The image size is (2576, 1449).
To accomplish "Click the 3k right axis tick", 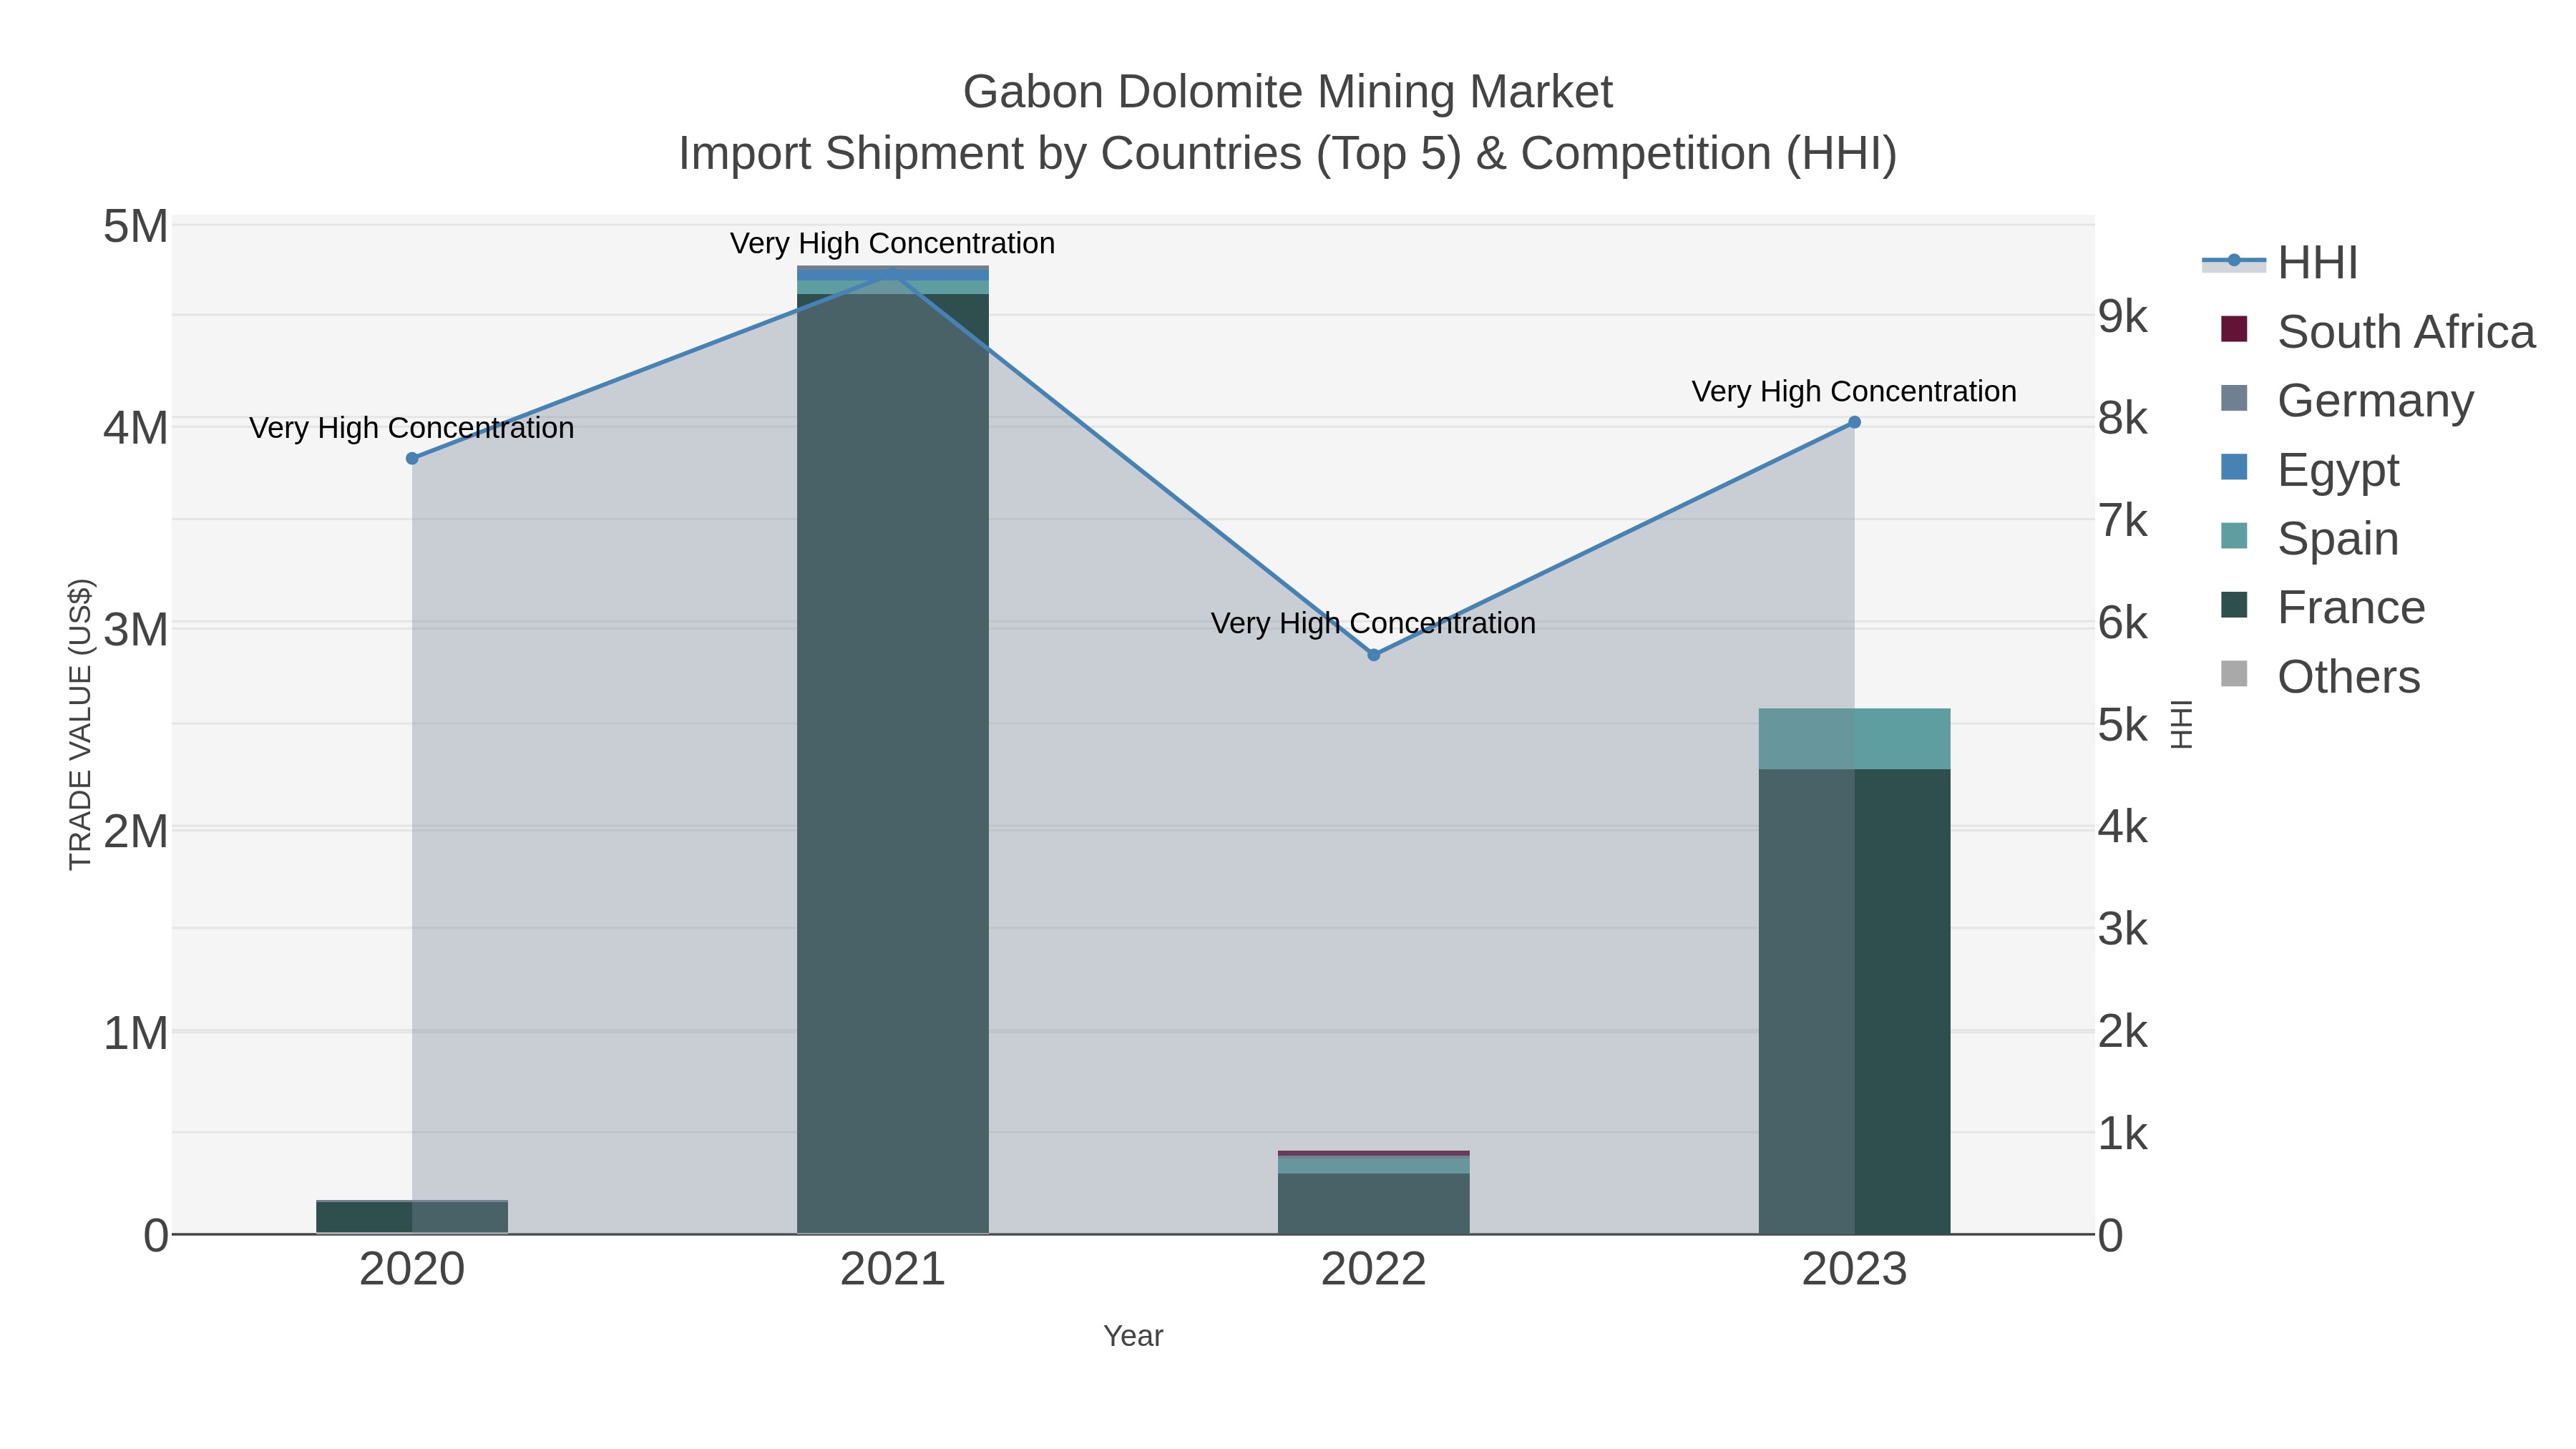I will [2123, 929].
